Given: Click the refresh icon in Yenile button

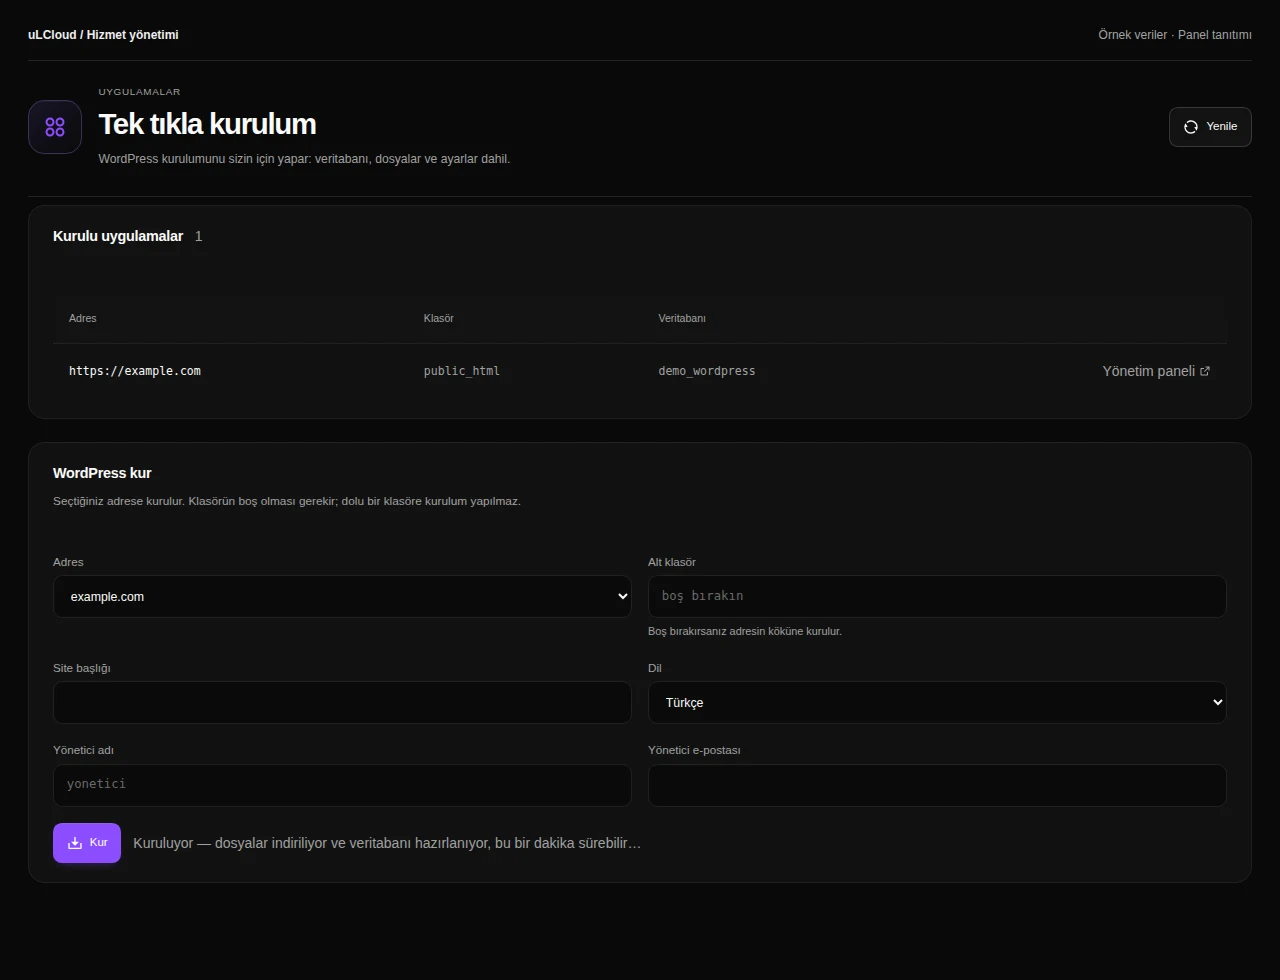Looking at the screenshot, I should coord(1191,127).
